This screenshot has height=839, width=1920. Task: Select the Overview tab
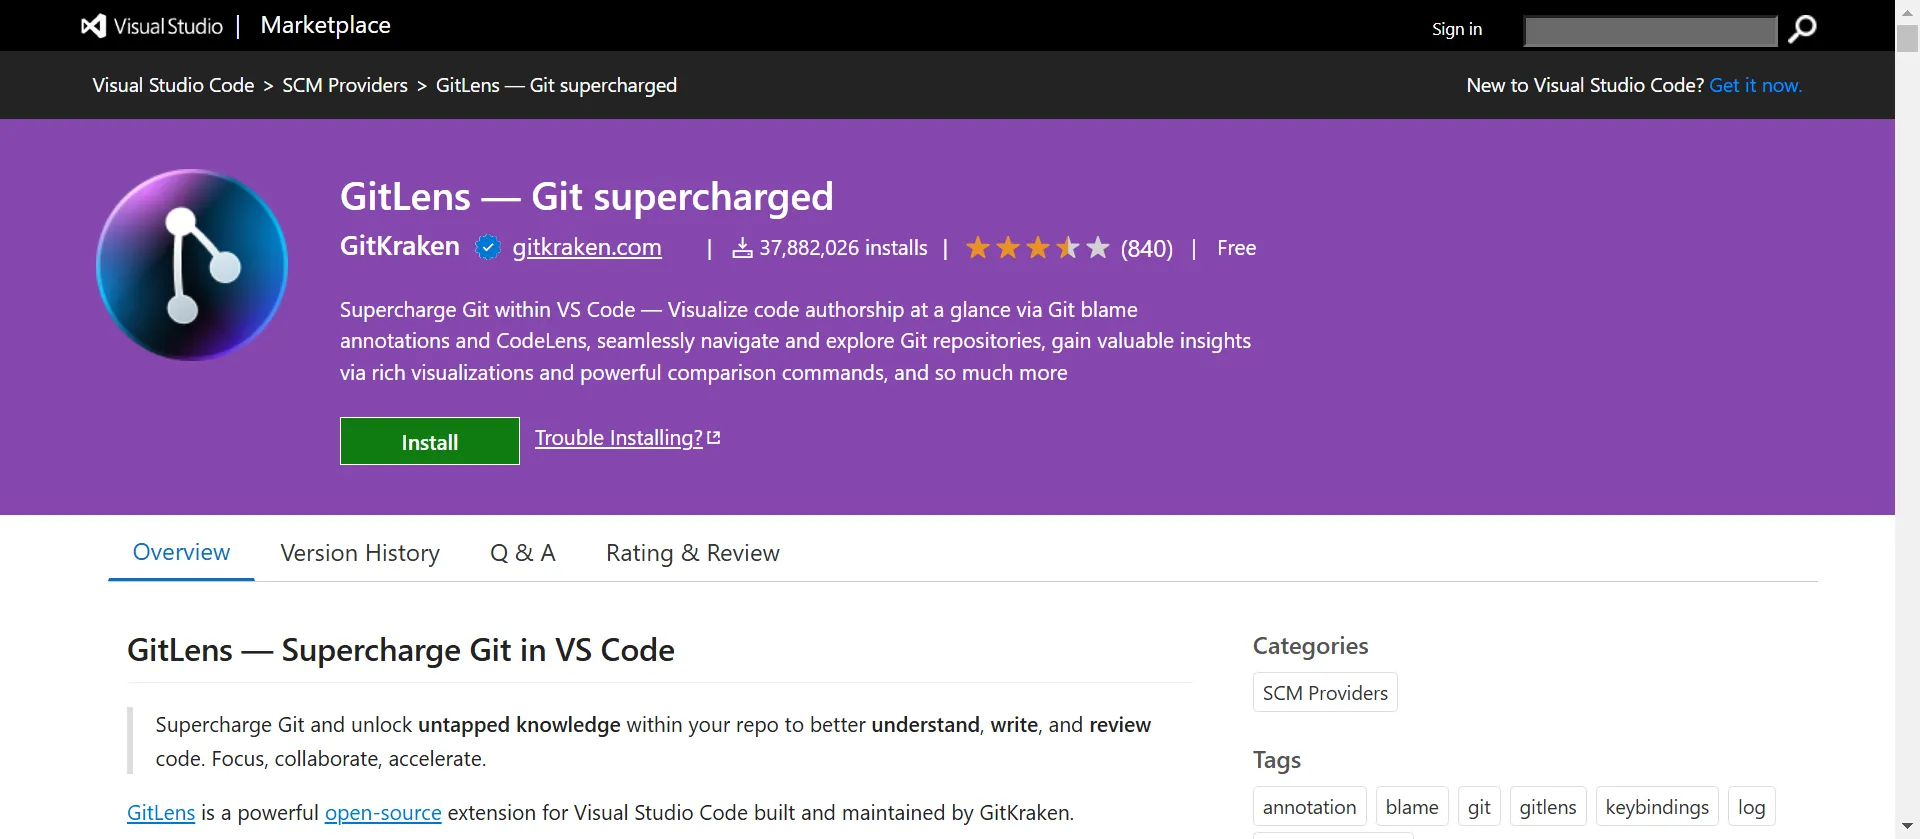pyautogui.click(x=181, y=552)
